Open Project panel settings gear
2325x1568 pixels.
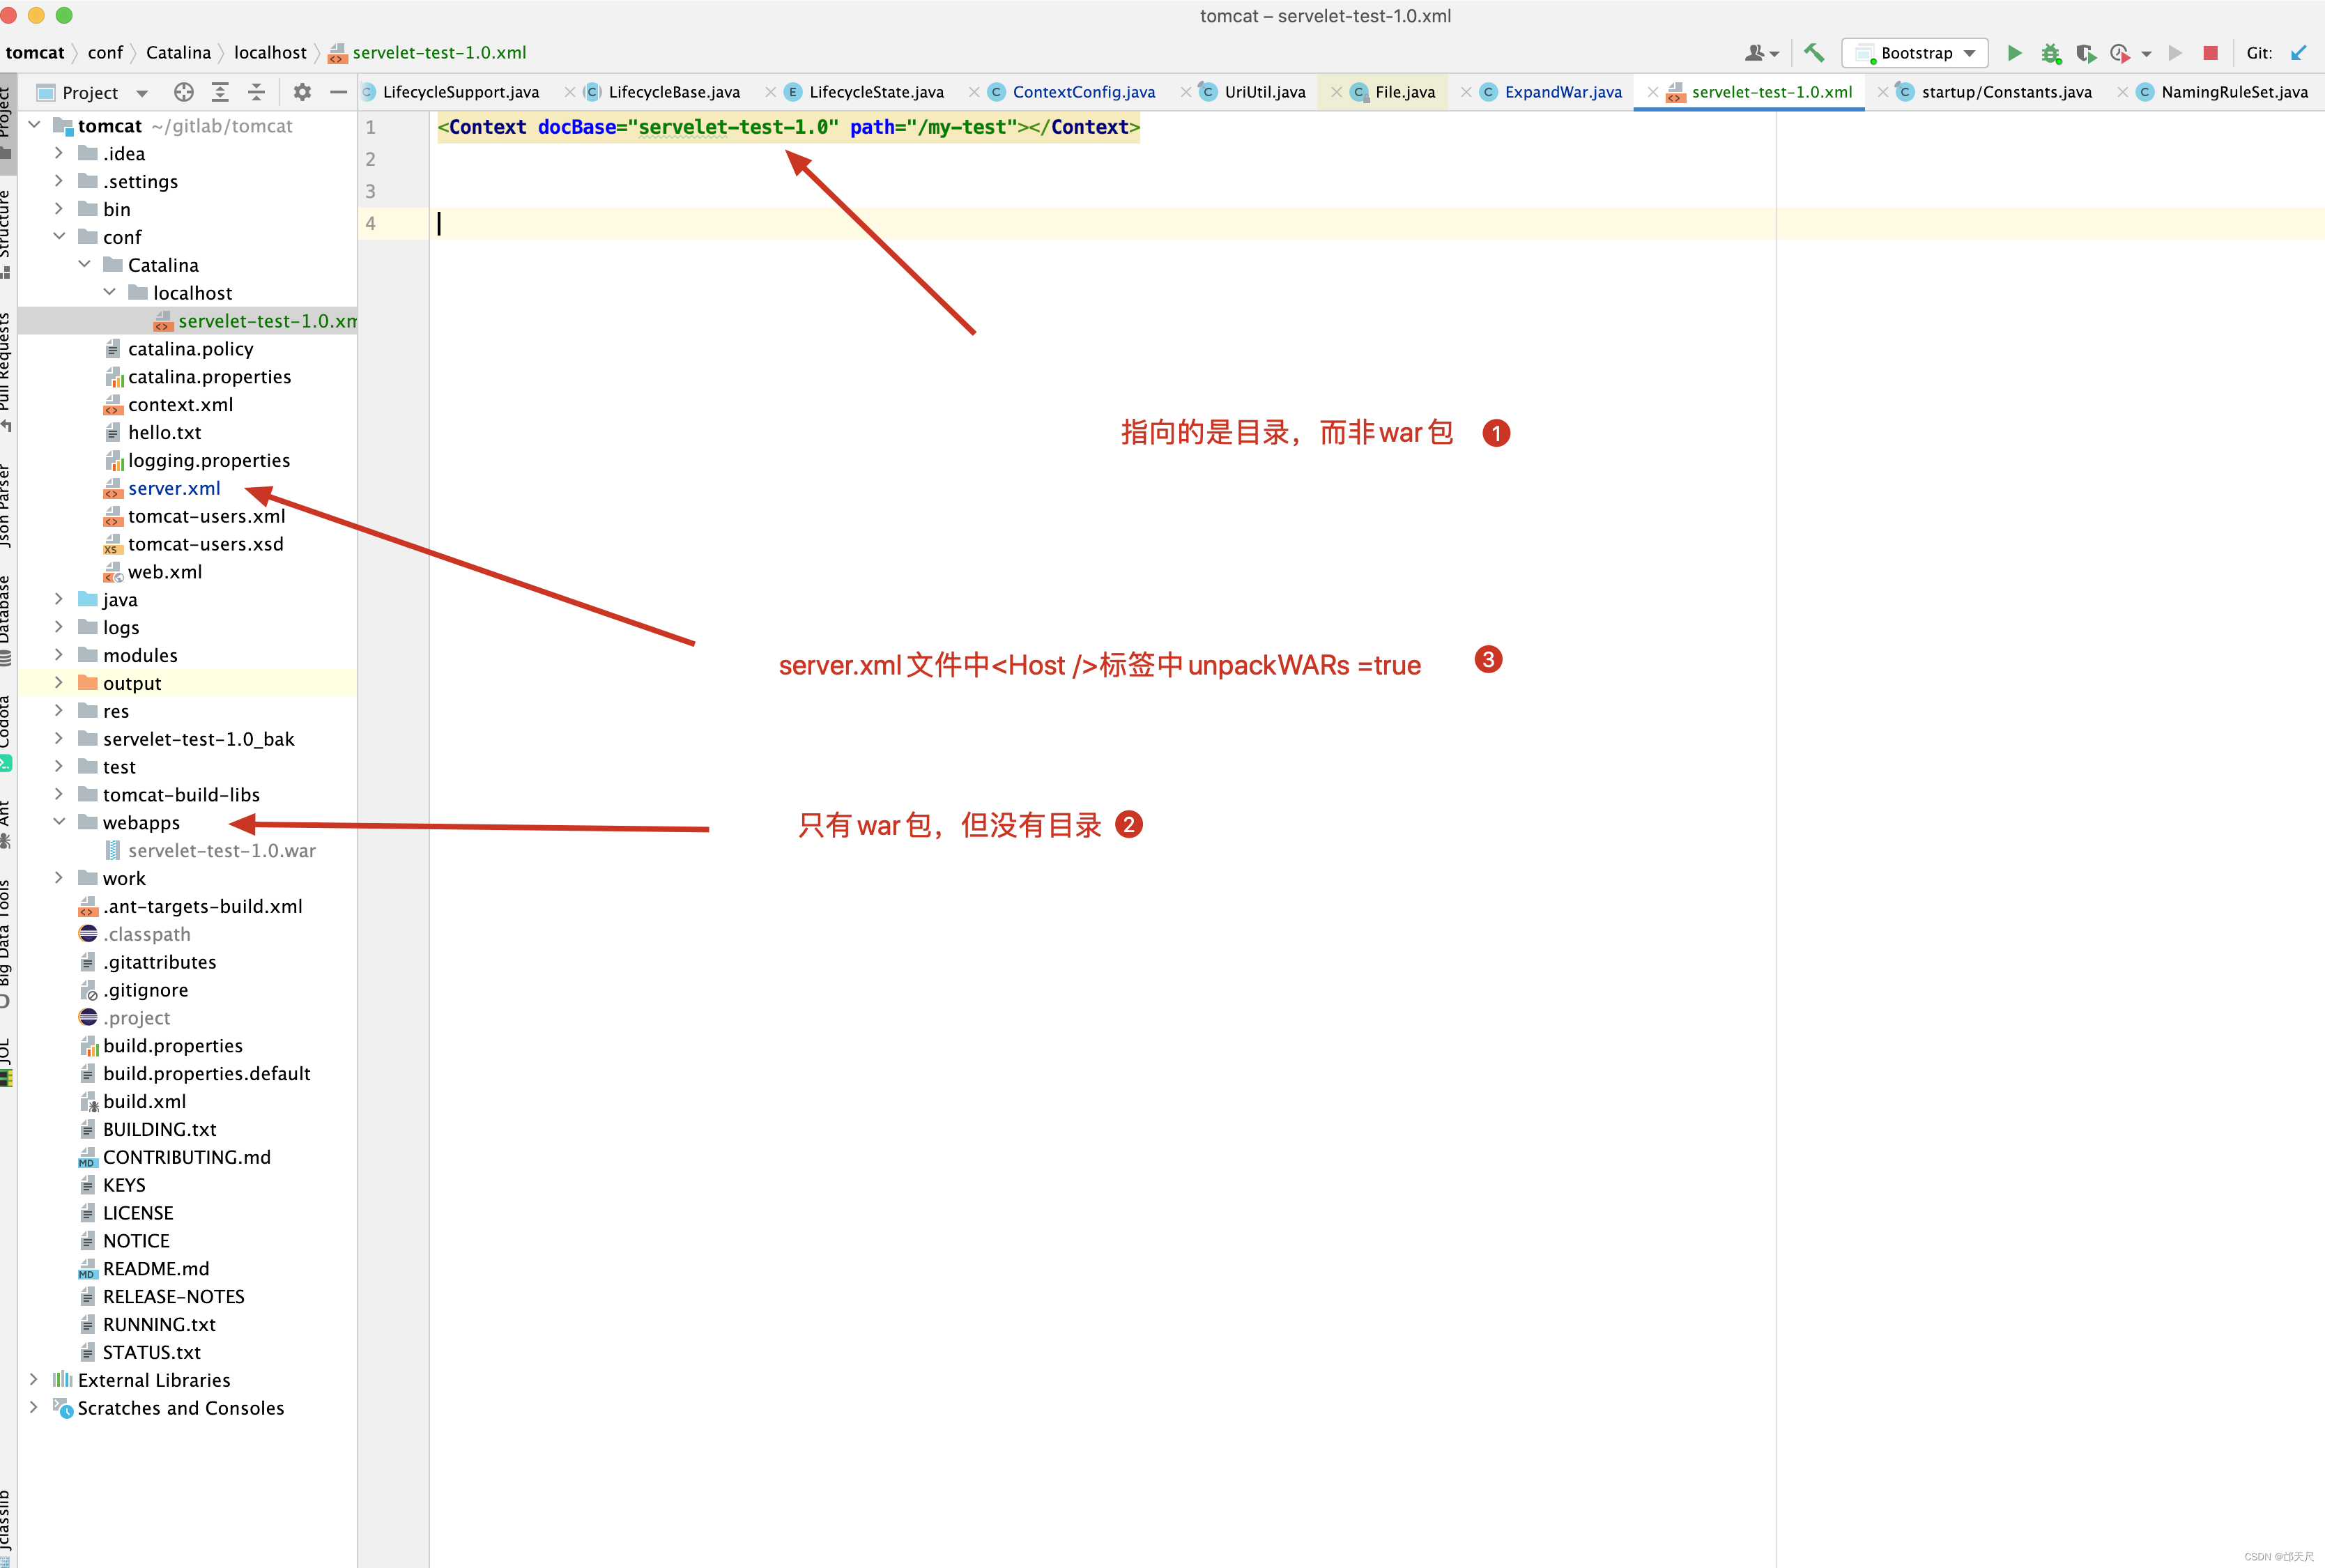click(x=302, y=92)
